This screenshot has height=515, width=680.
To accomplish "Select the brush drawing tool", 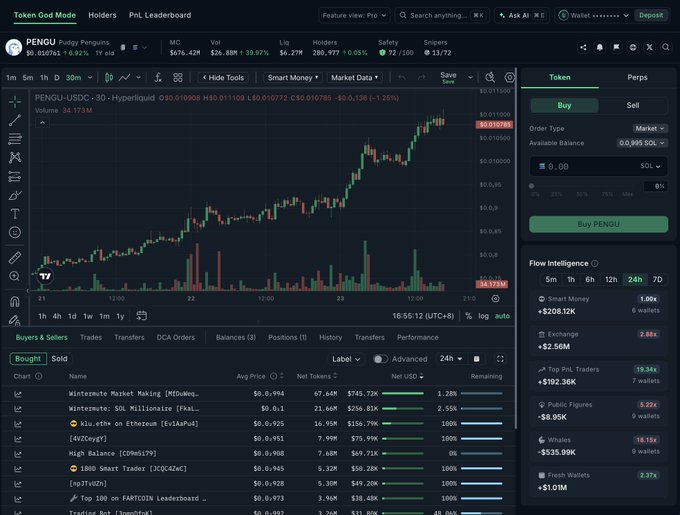I will (15, 195).
